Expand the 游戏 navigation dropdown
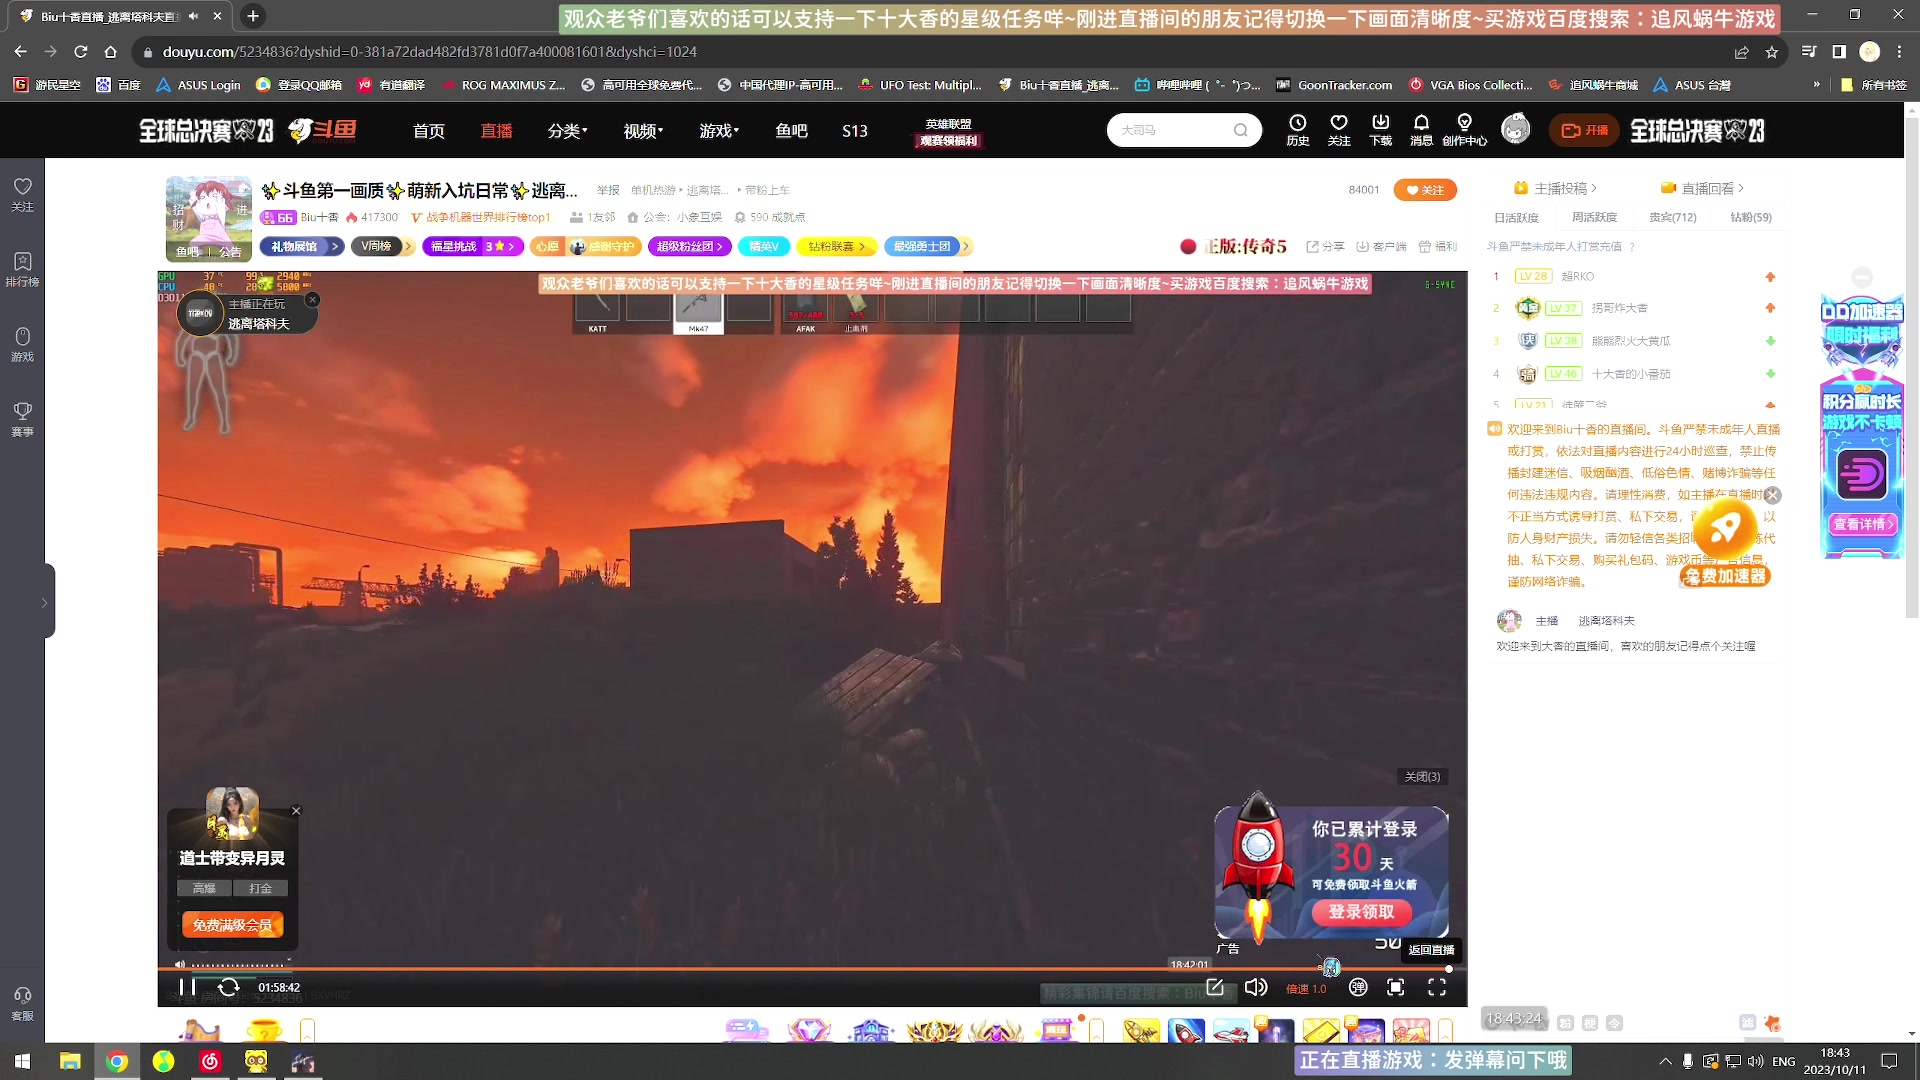 (x=719, y=131)
